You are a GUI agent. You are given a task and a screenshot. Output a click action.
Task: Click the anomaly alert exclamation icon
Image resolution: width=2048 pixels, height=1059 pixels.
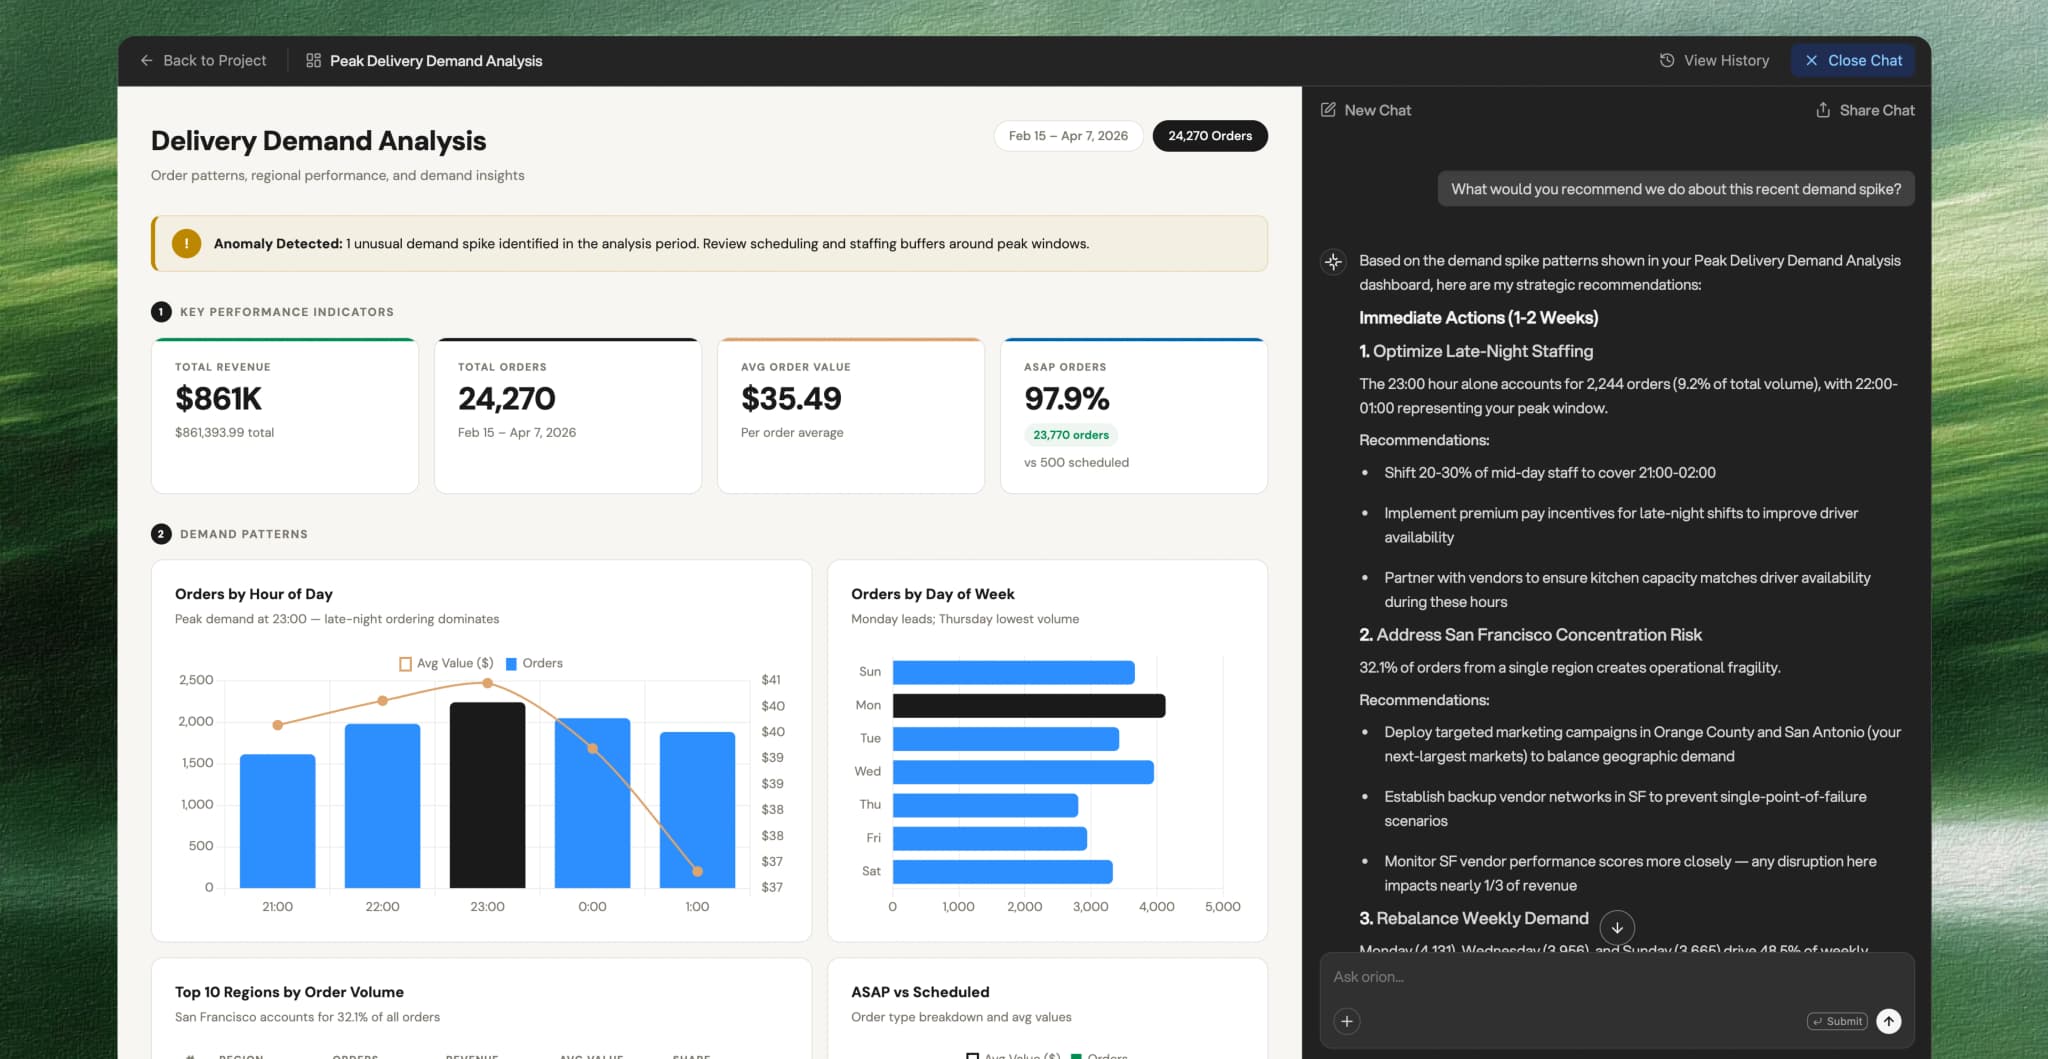click(x=186, y=243)
